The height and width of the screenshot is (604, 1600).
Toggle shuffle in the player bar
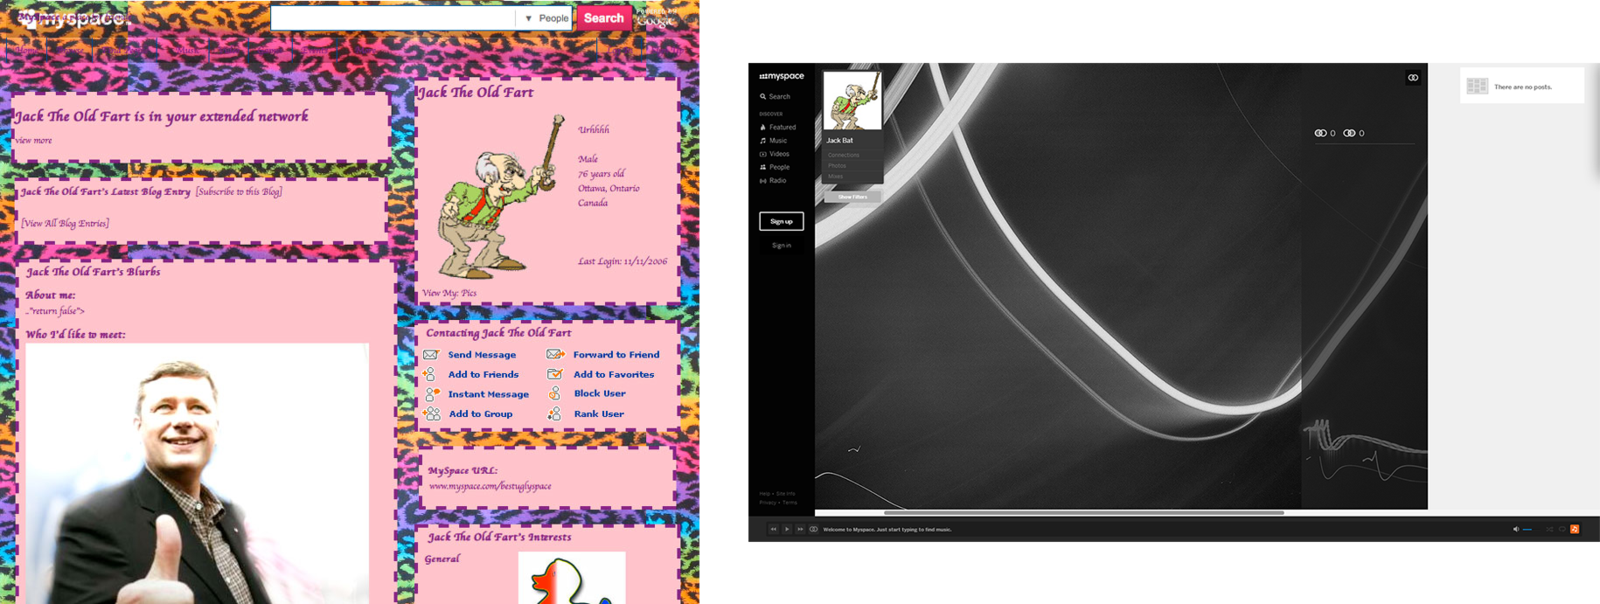tap(1550, 529)
